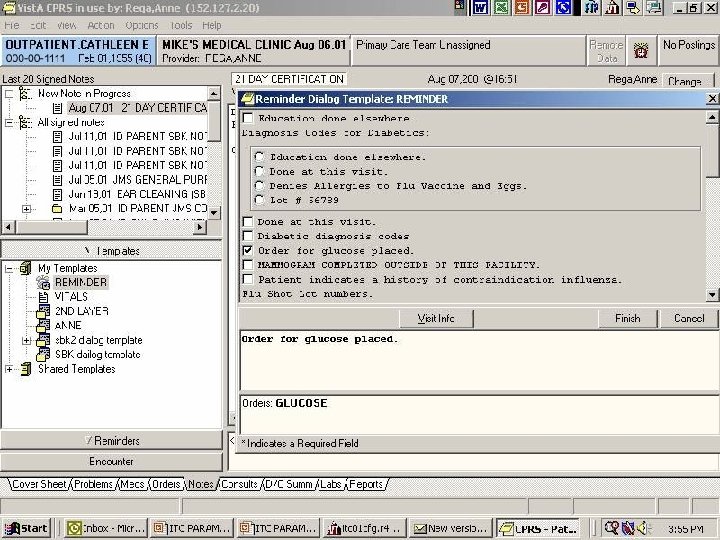Open the Options menu

141,26
